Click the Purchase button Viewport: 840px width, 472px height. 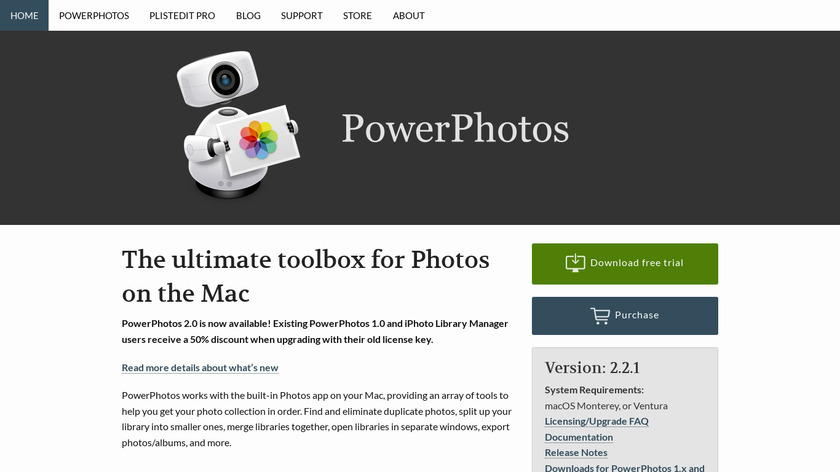click(x=625, y=316)
